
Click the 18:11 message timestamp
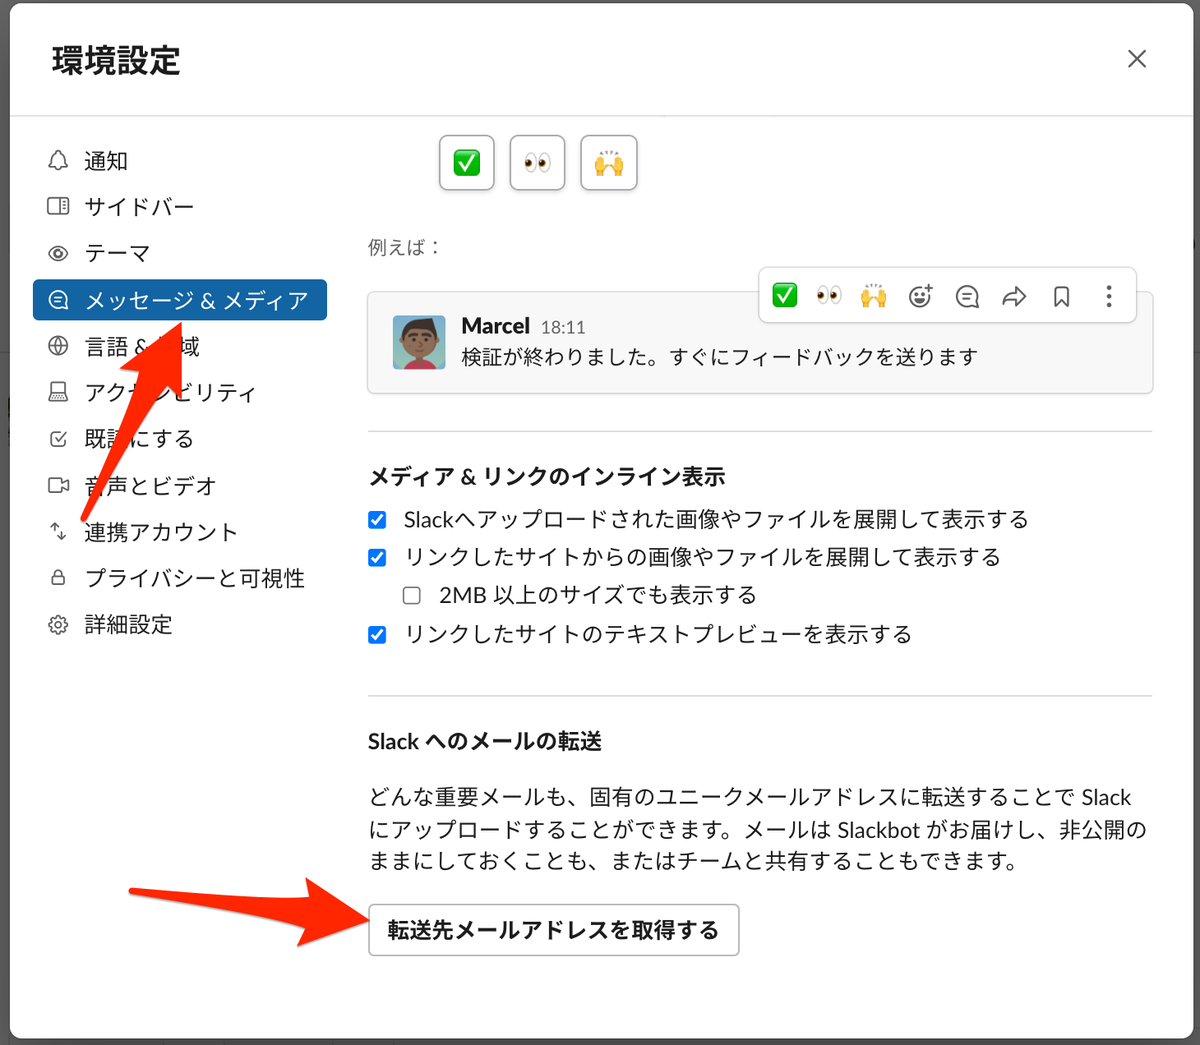pyautogui.click(x=563, y=327)
